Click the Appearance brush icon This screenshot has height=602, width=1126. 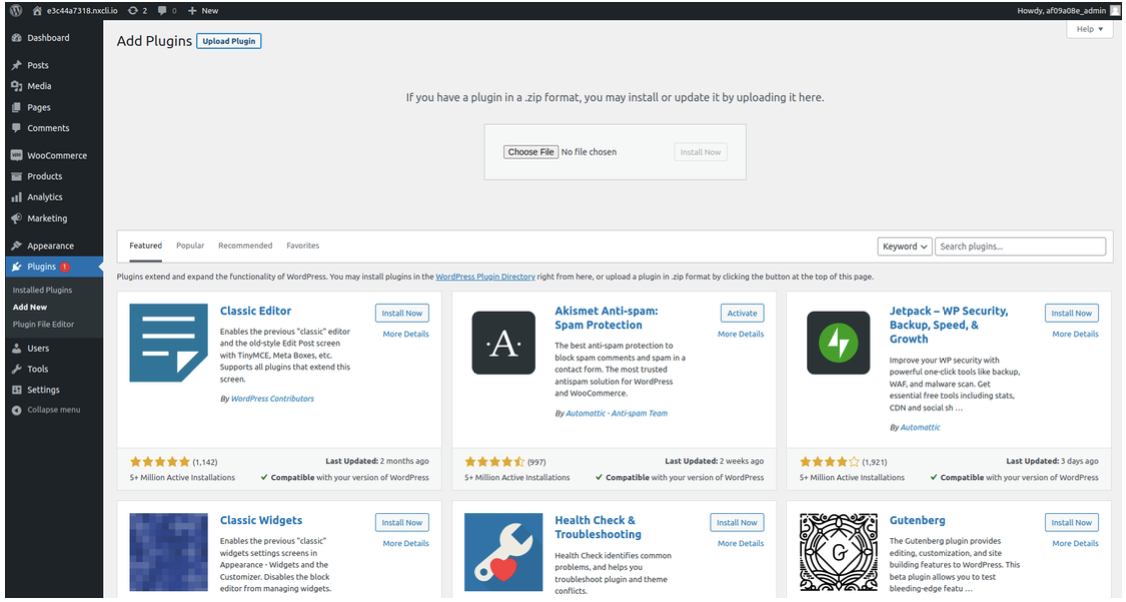pos(17,246)
